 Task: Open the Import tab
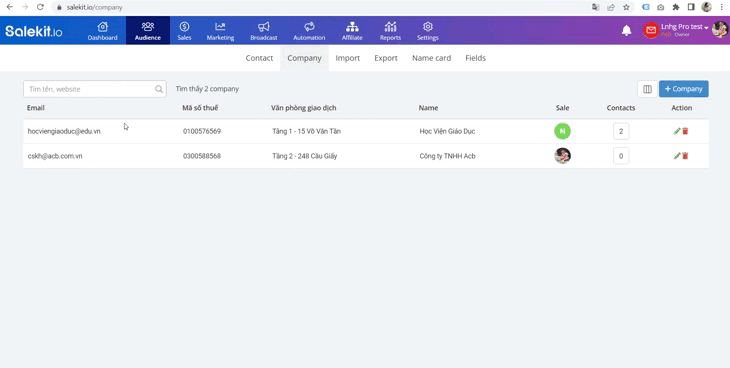pyautogui.click(x=348, y=58)
